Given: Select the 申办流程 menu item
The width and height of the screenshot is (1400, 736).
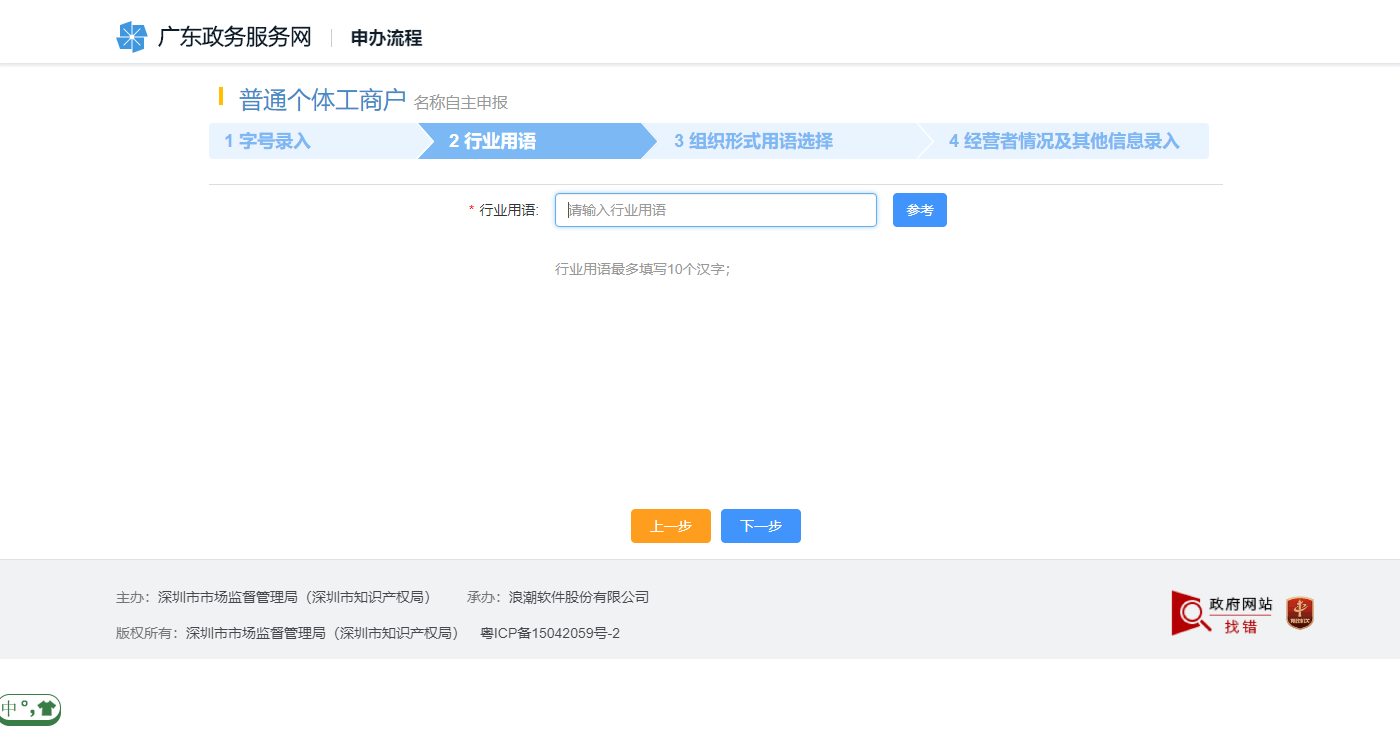Looking at the screenshot, I should (385, 38).
